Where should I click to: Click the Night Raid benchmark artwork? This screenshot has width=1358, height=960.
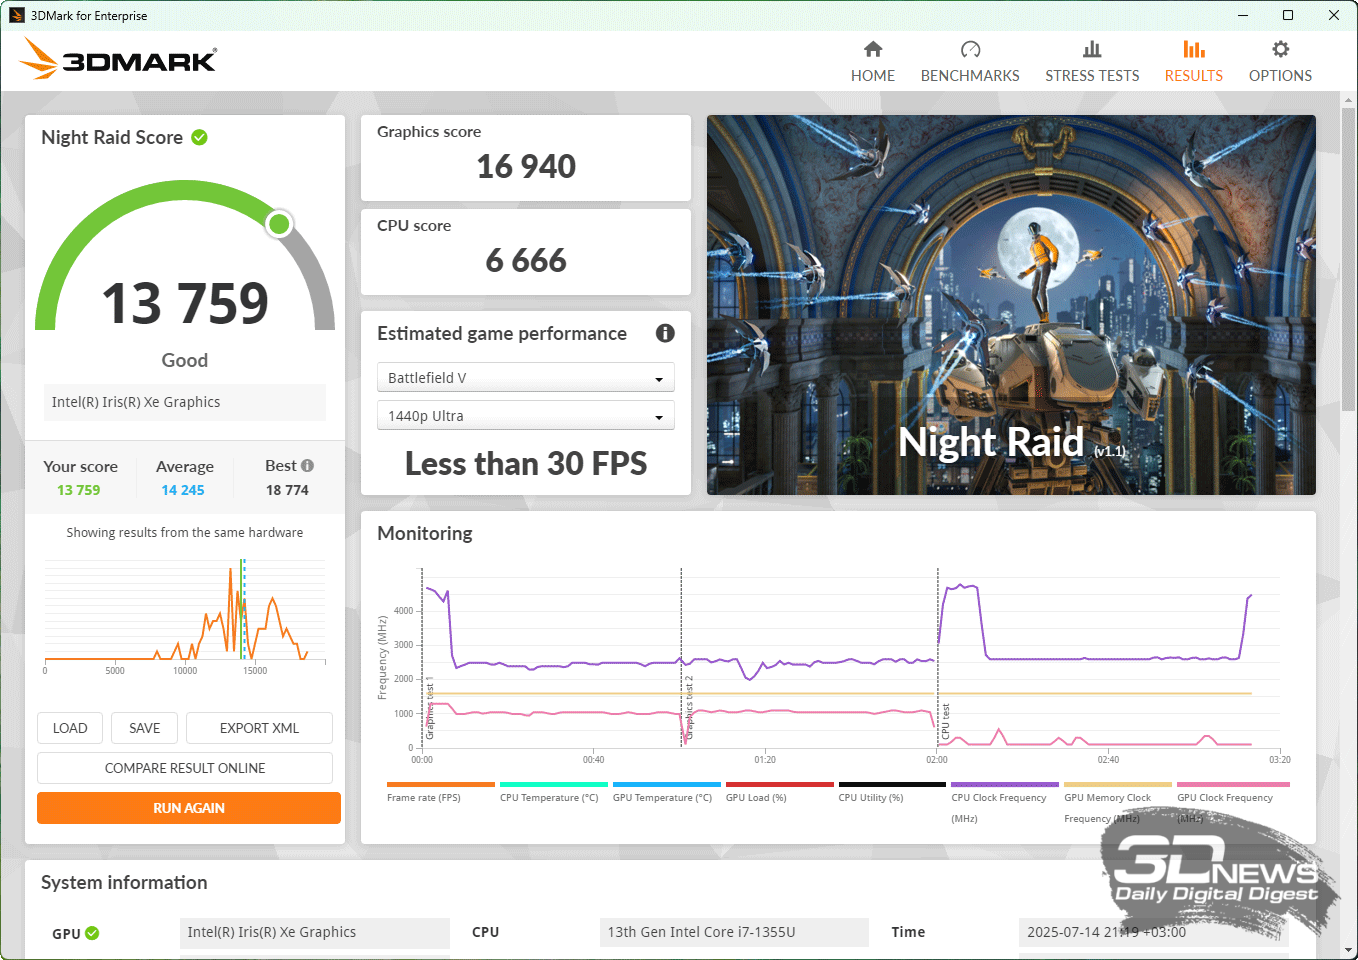tap(1011, 305)
